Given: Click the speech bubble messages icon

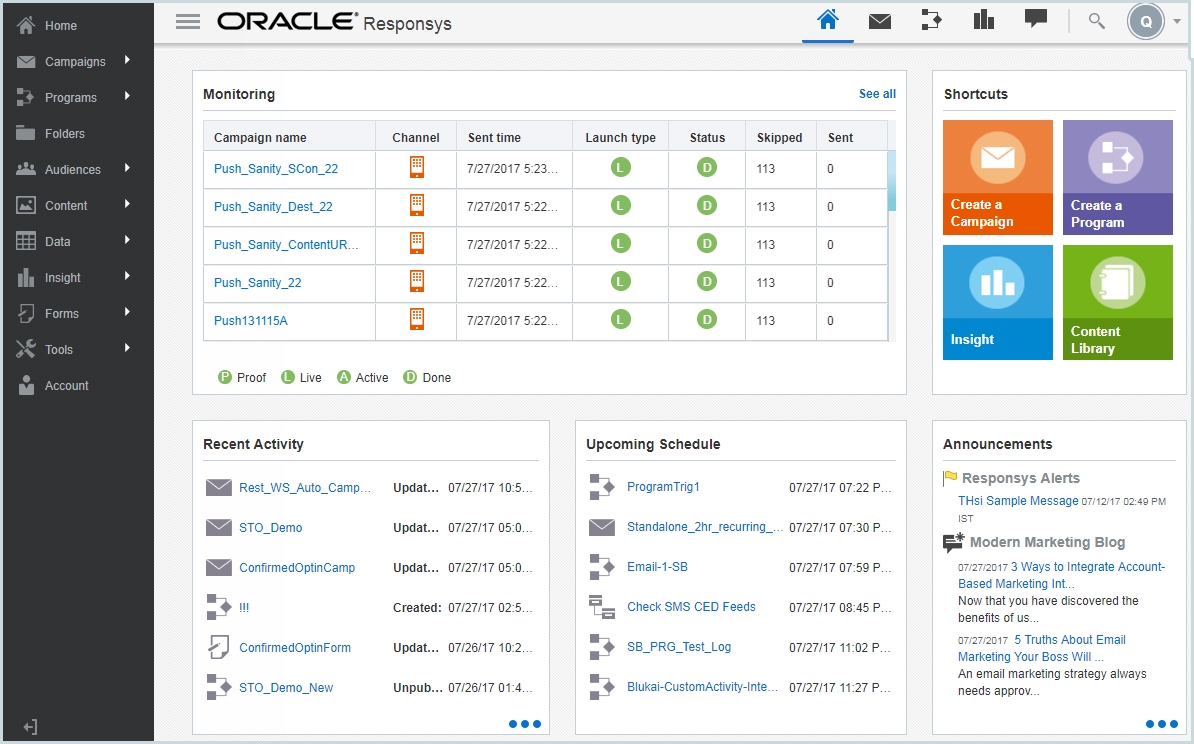Looking at the screenshot, I should pos(1036,20).
